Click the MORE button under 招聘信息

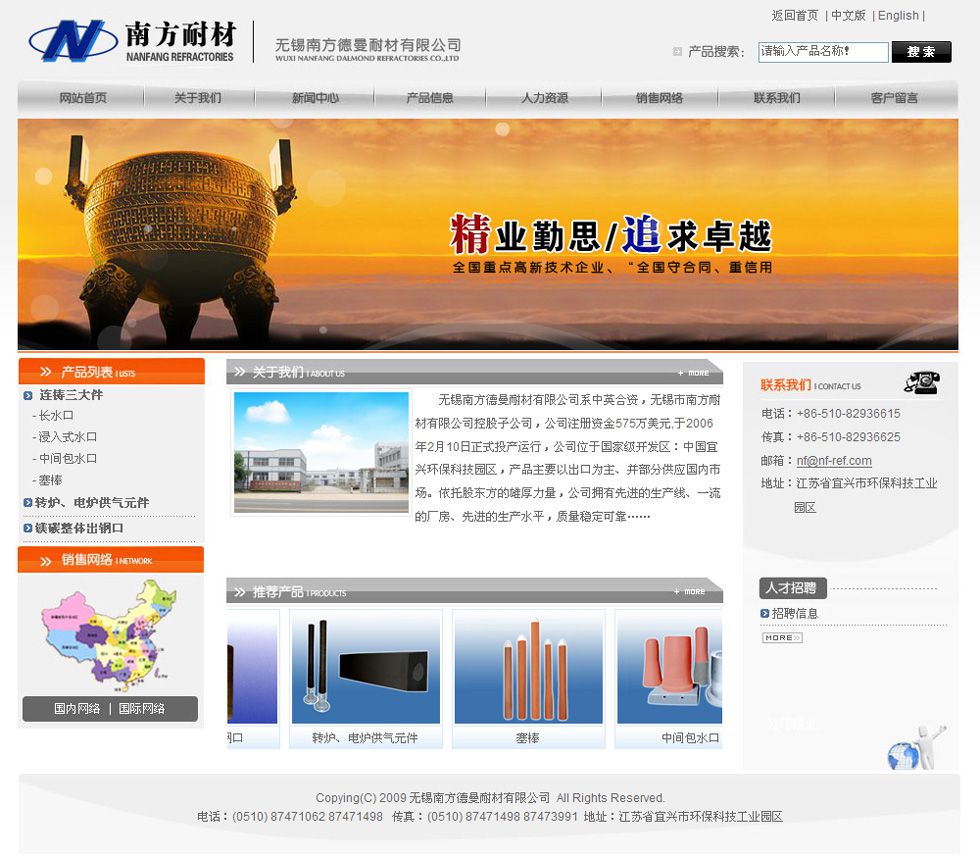(x=781, y=638)
